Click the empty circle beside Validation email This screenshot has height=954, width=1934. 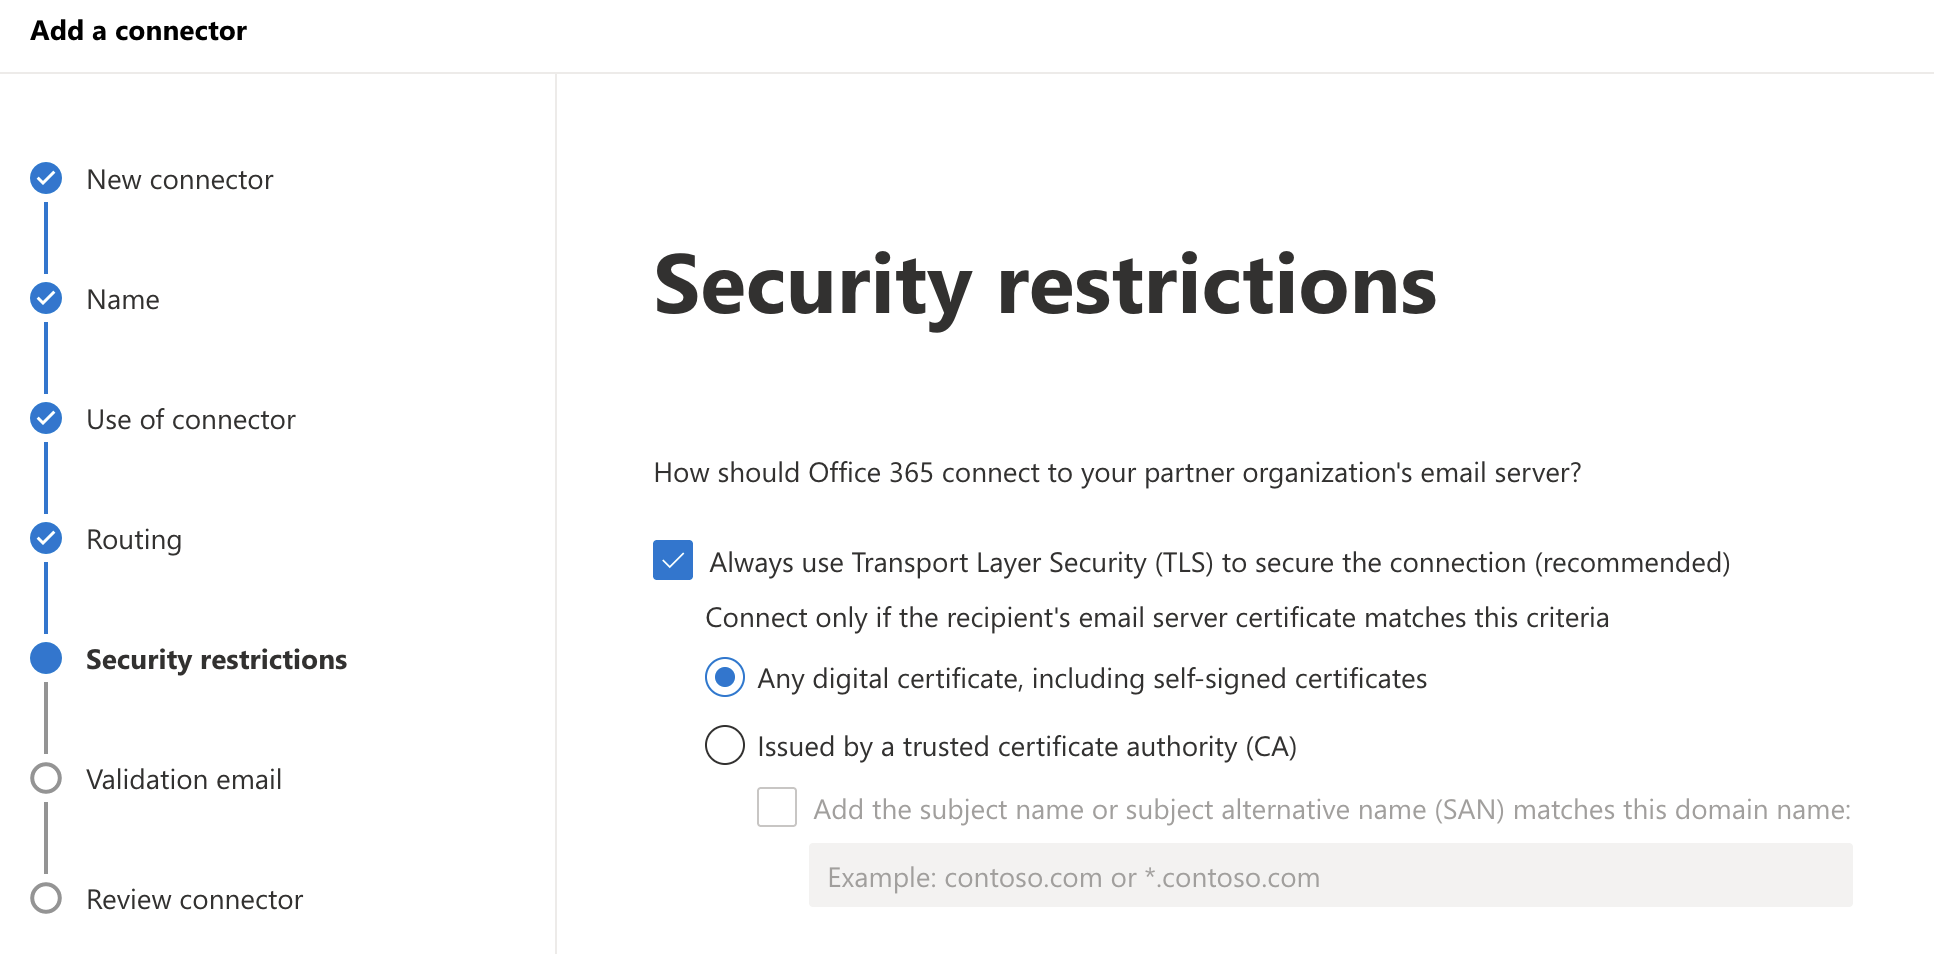[x=46, y=779]
